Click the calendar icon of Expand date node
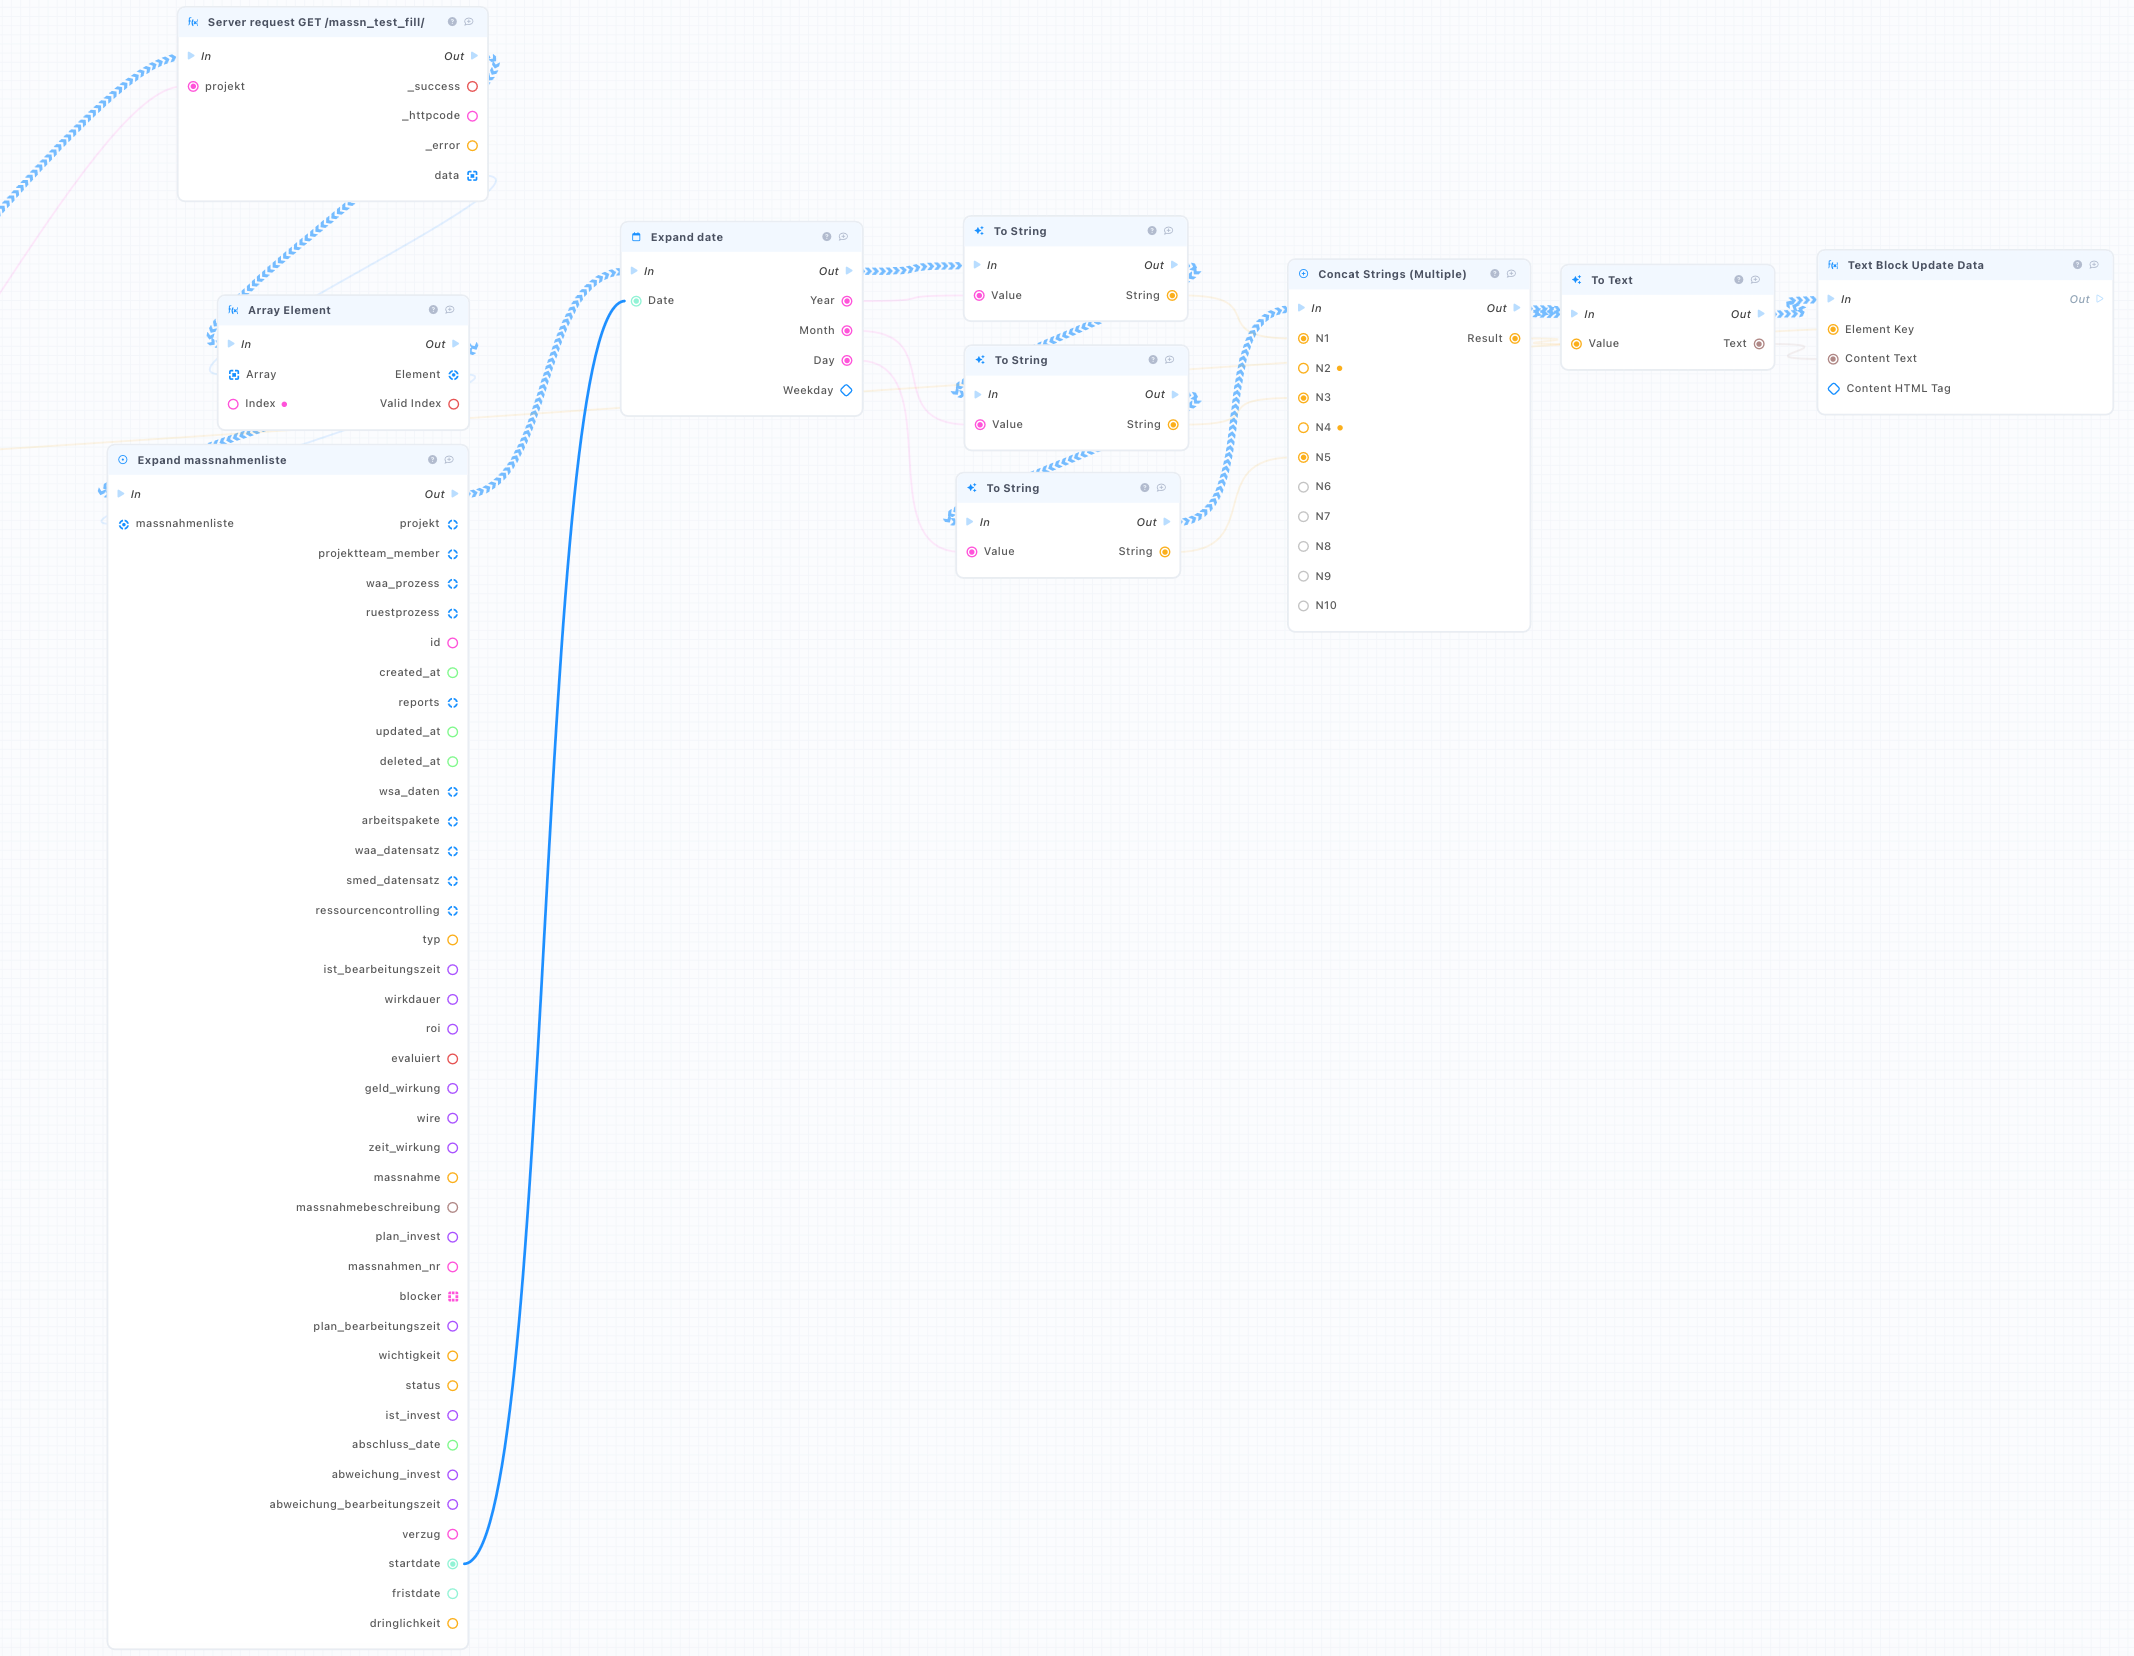Screen dimensions: 2134x1656 click(x=636, y=237)
